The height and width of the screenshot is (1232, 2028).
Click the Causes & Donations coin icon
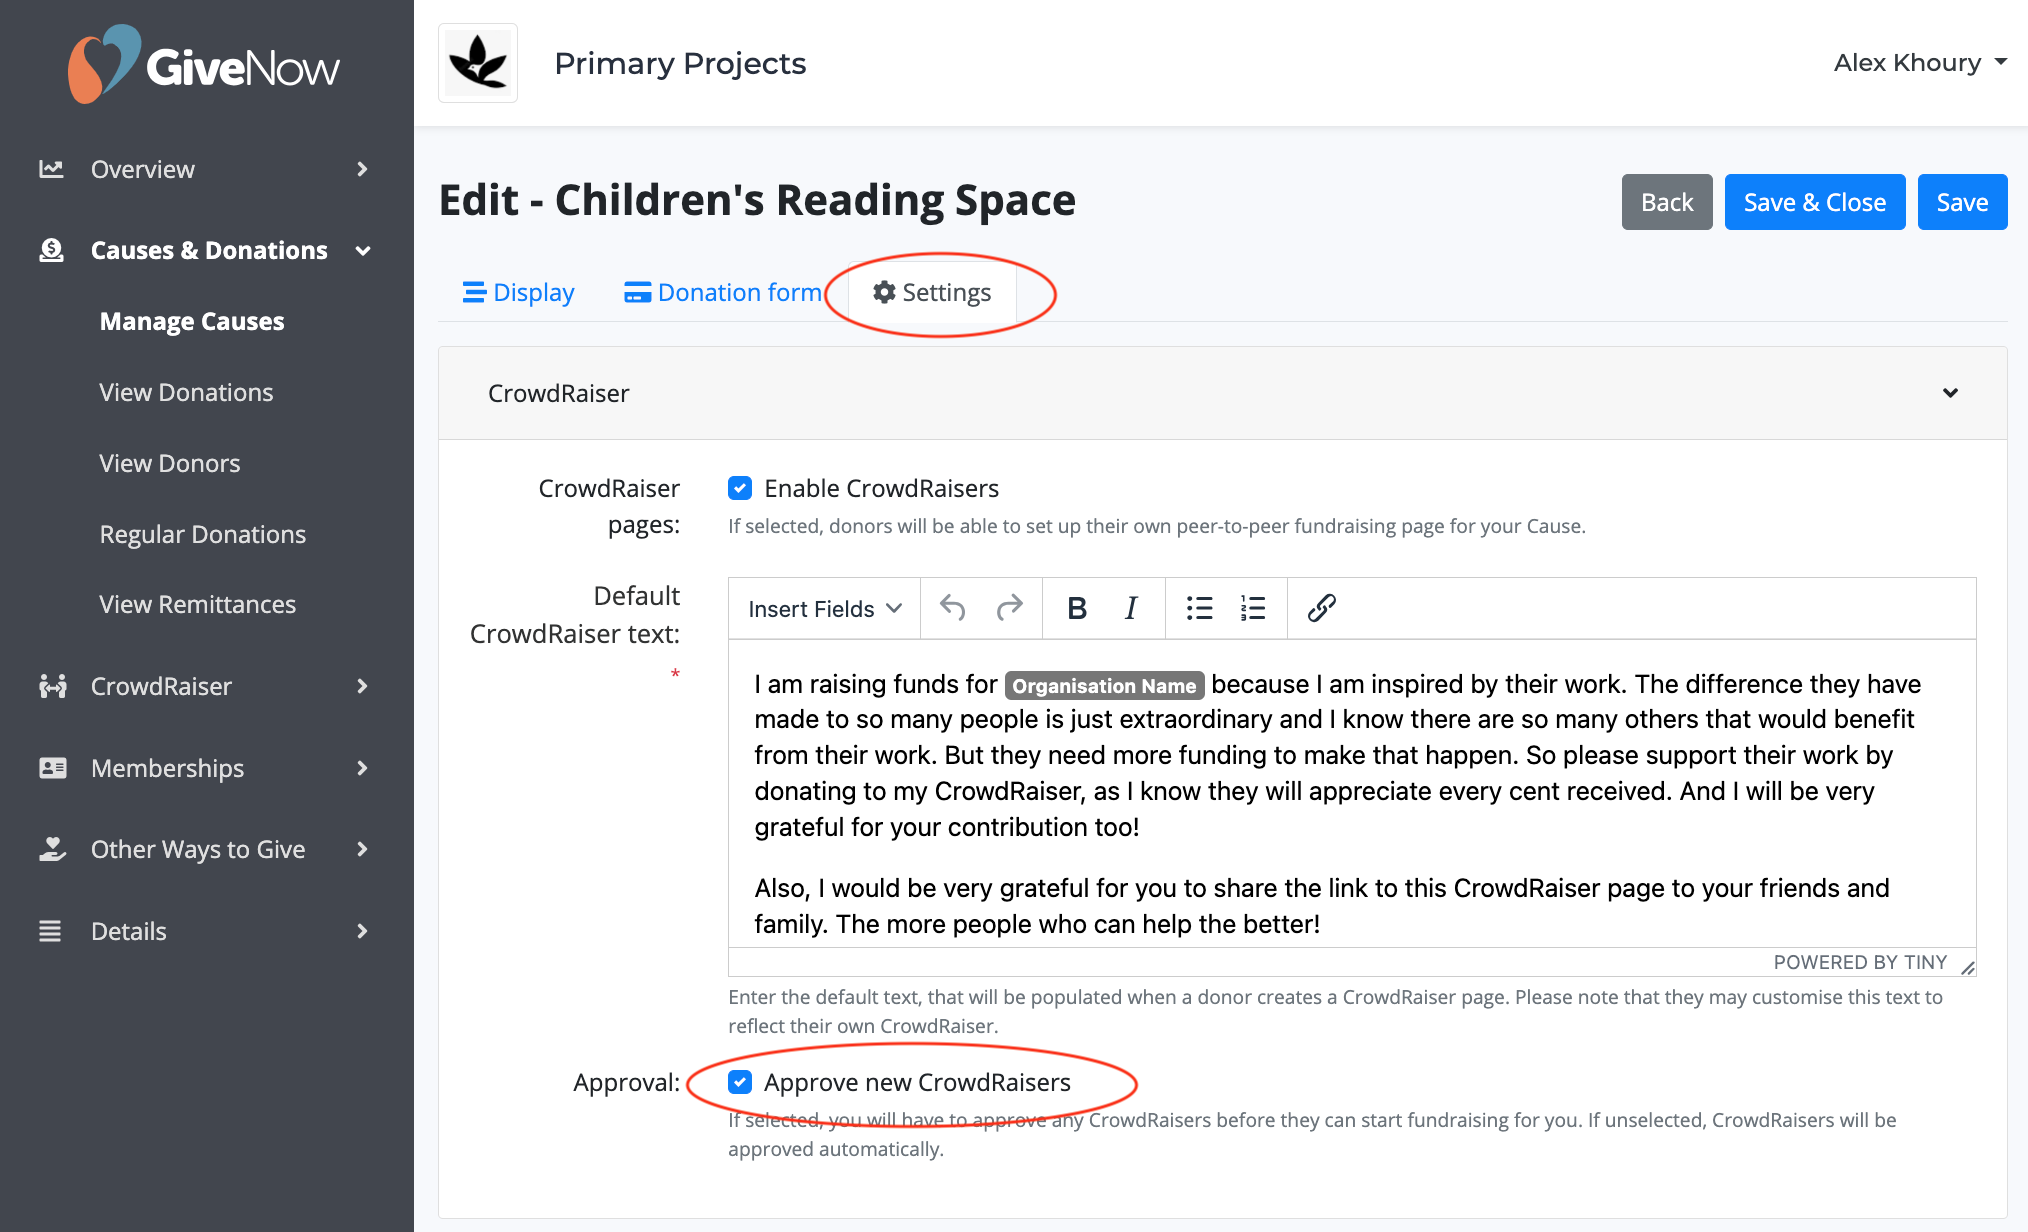coord(51,250)
